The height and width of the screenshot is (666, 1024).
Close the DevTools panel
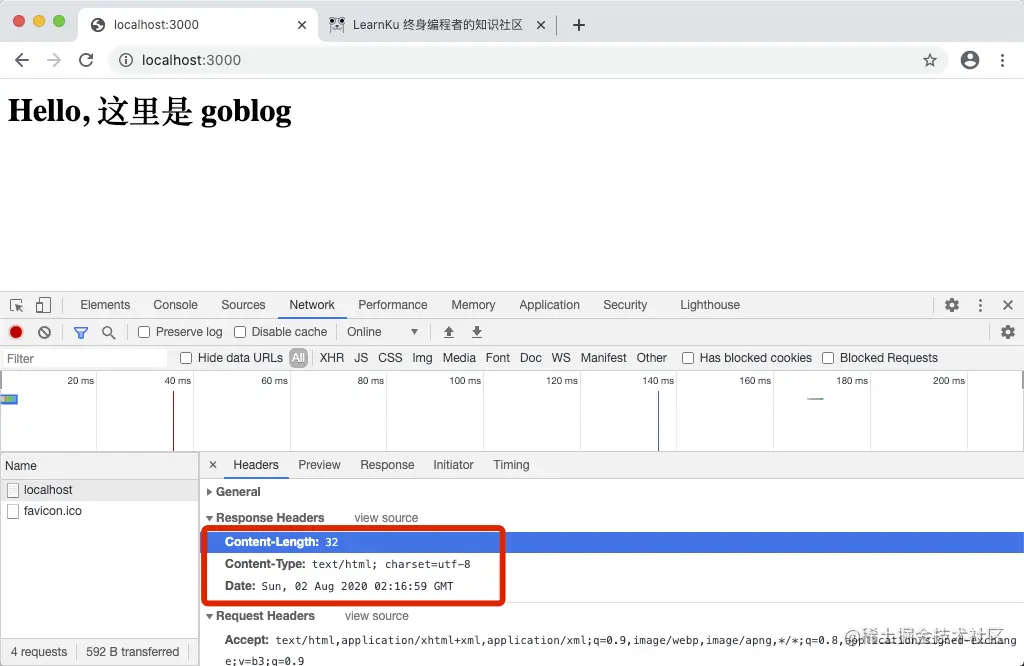coord(1008,305)
